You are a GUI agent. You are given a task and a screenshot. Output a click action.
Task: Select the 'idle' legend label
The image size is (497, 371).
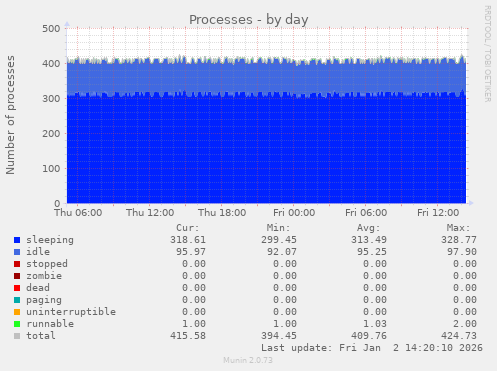(x=38, y=252)
